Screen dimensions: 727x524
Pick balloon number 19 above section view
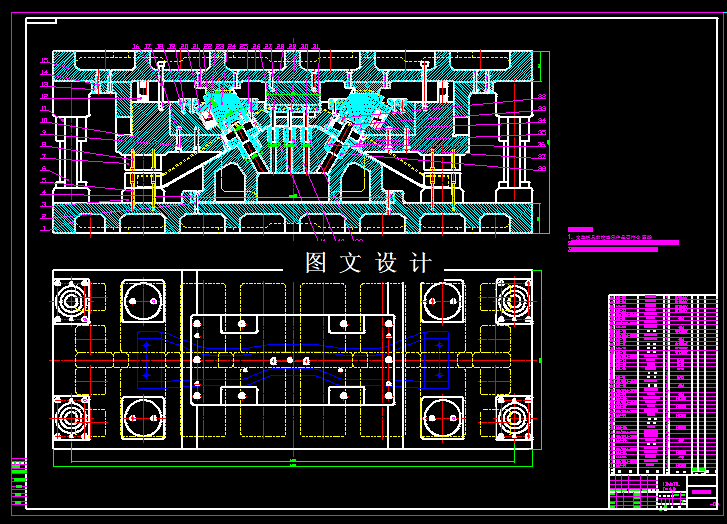172,46
